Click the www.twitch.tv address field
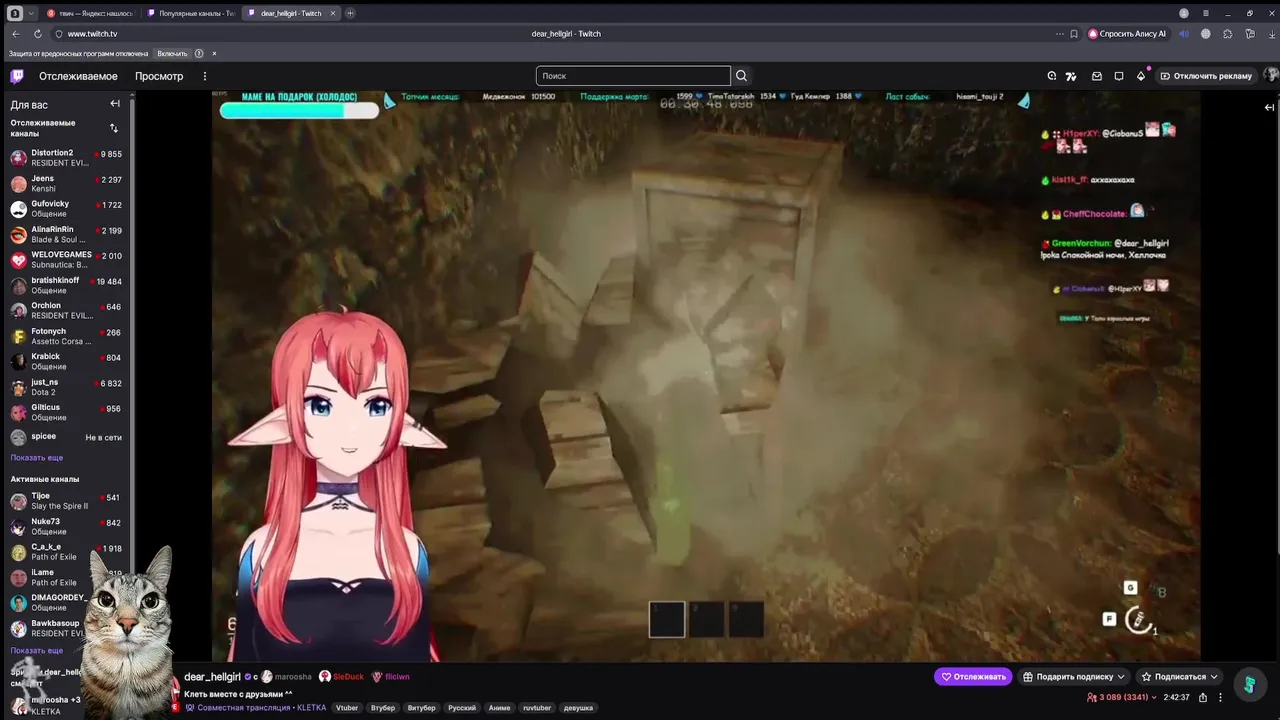Image resolution: width=1280 pixels, height=720 pixels. (x=92, y=34)
